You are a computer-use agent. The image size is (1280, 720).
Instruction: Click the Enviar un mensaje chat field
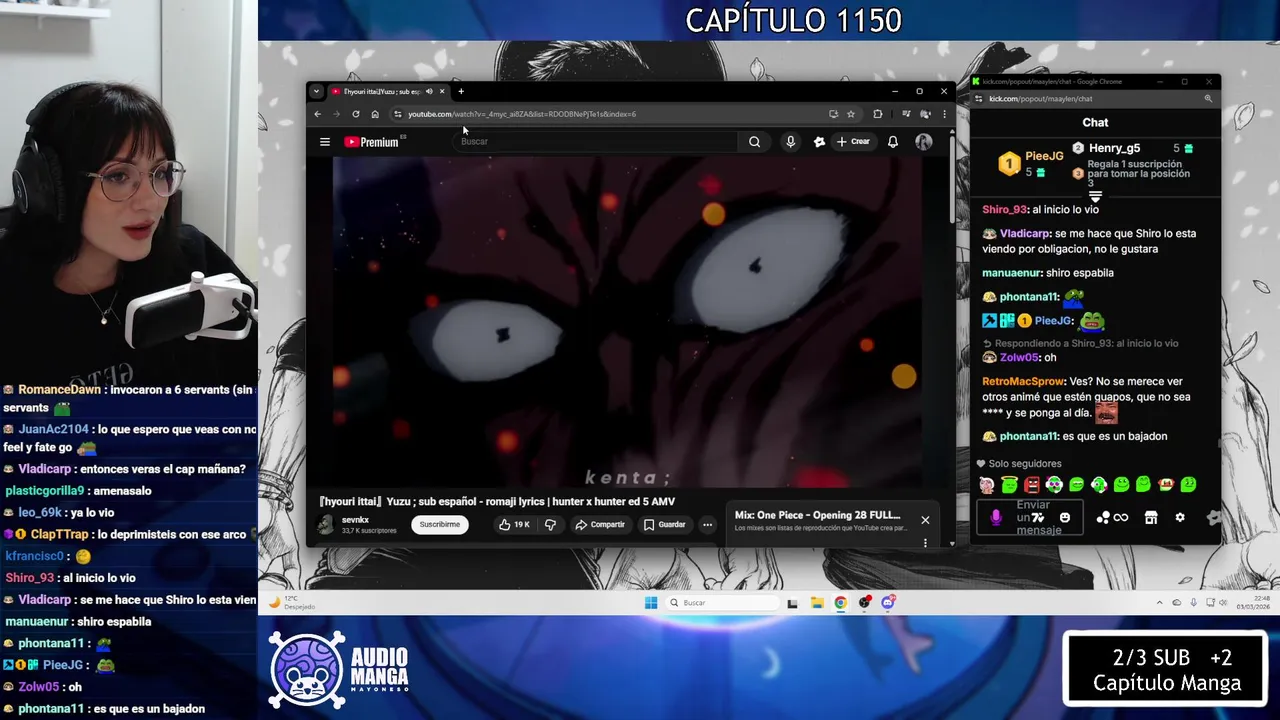(1030, 517)
